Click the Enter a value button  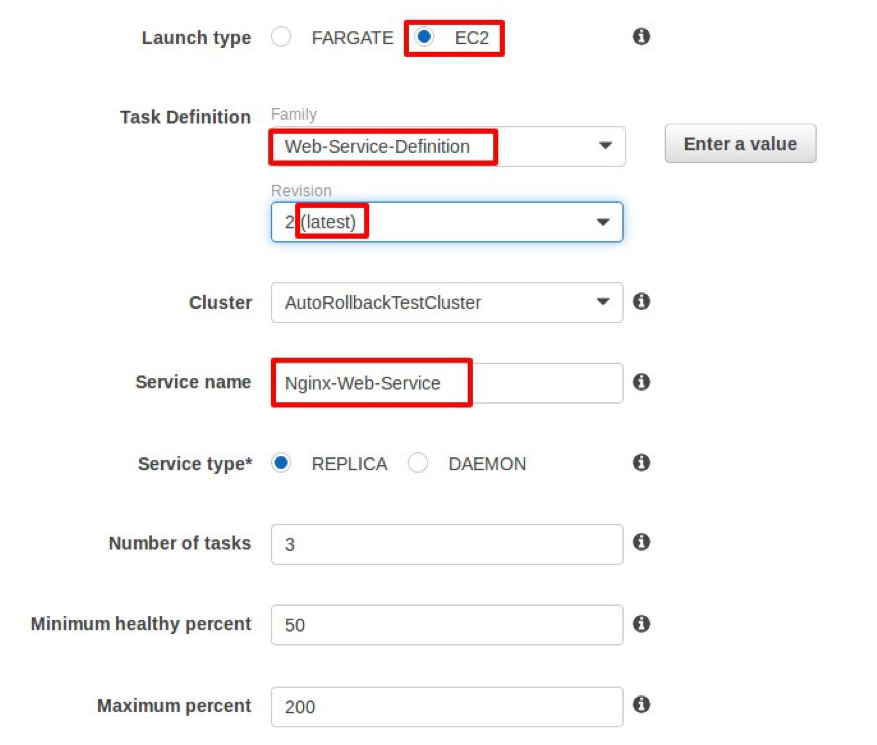pos(741,144)
